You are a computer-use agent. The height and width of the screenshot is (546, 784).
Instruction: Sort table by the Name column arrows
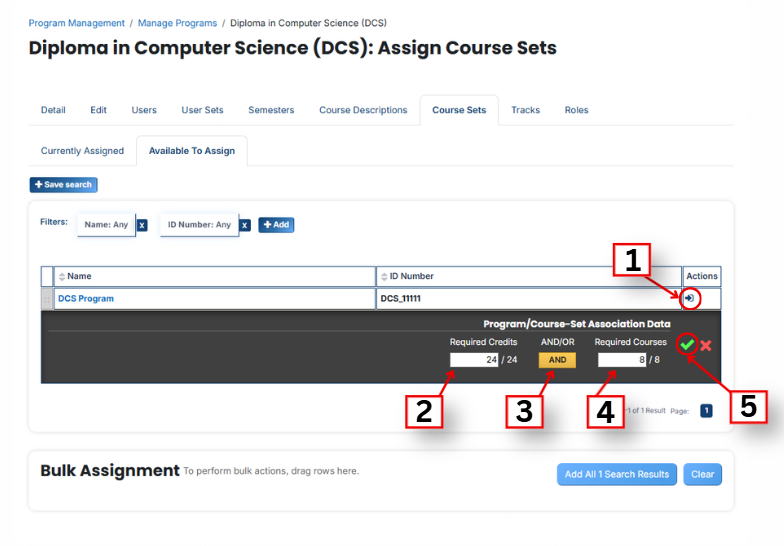pyautogui.click(x=62, y=276)
